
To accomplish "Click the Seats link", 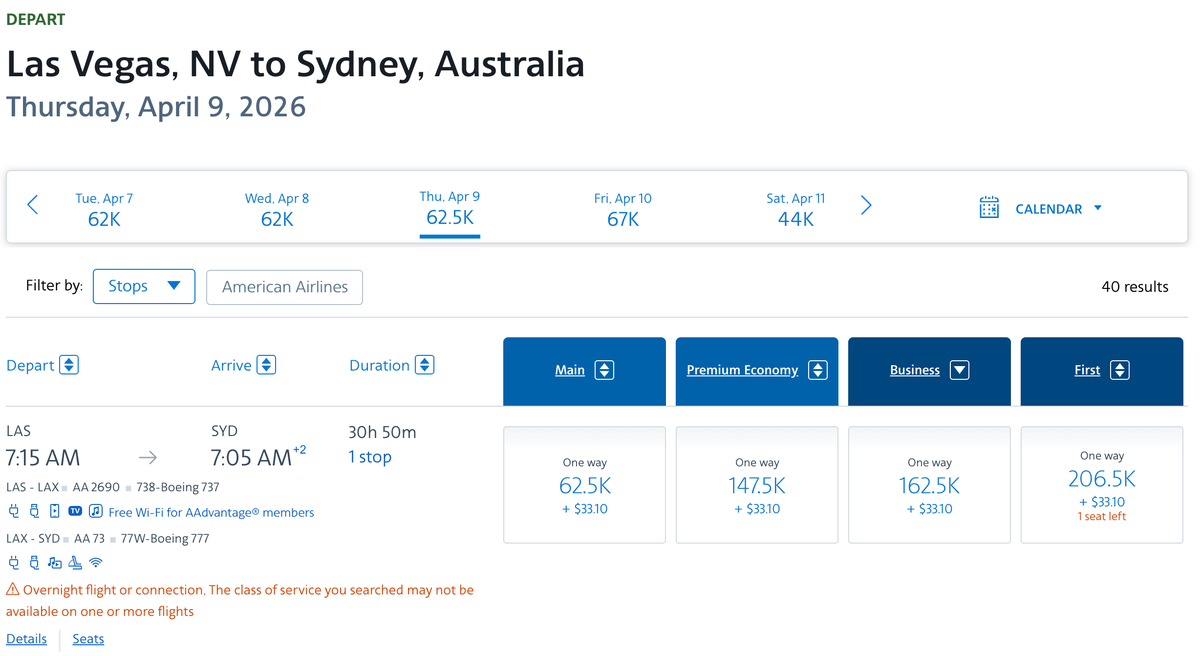I will (x=87, y=638).
